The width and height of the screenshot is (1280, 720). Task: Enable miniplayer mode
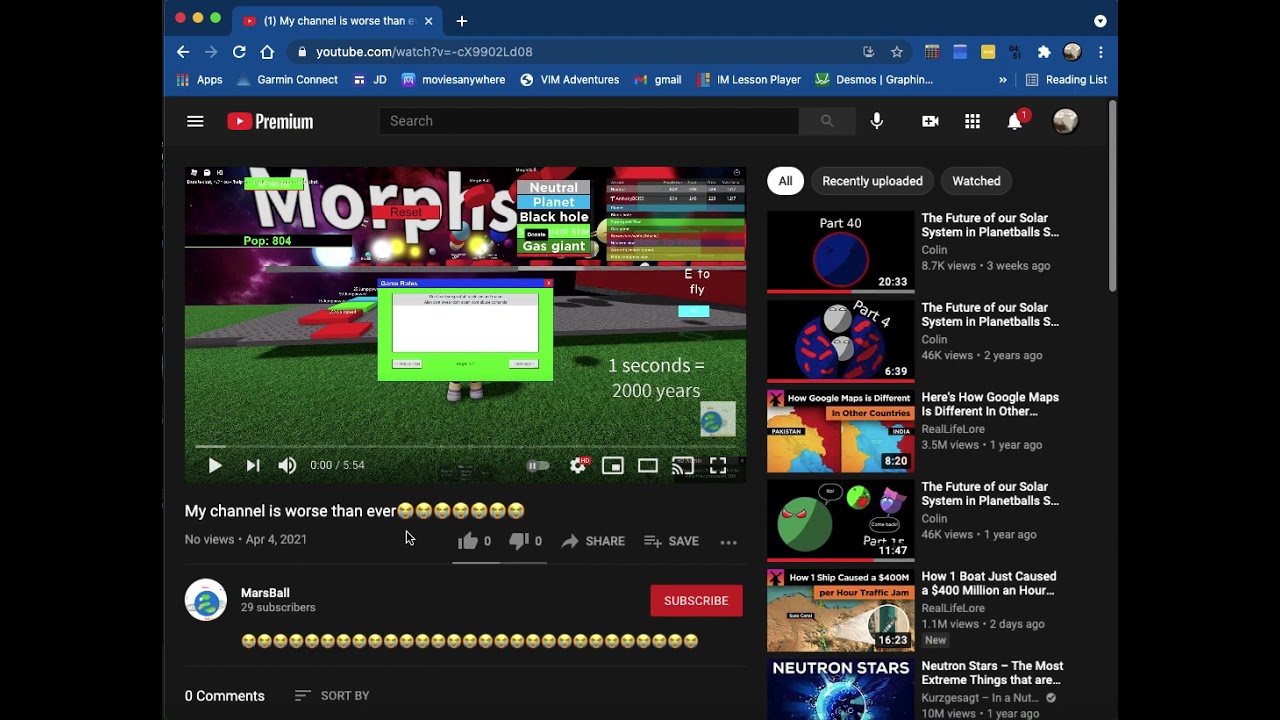pos(612,465)
